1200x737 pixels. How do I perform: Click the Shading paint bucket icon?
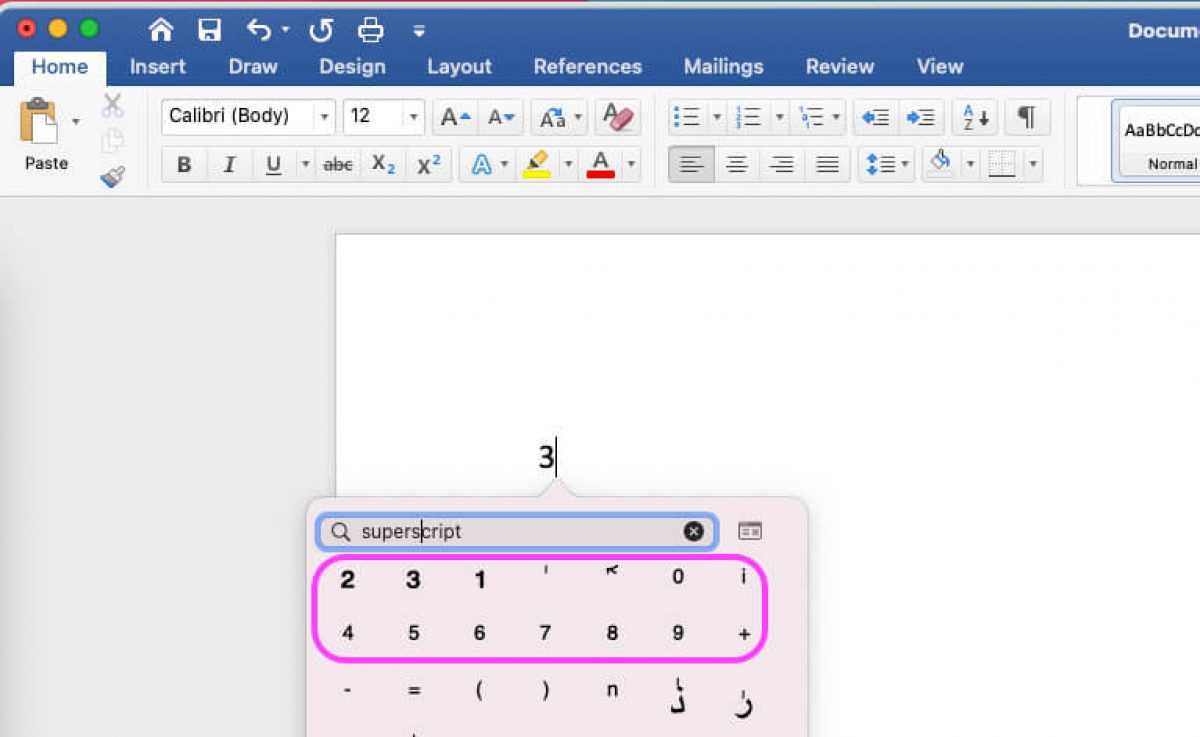click(x=940, y=164)
